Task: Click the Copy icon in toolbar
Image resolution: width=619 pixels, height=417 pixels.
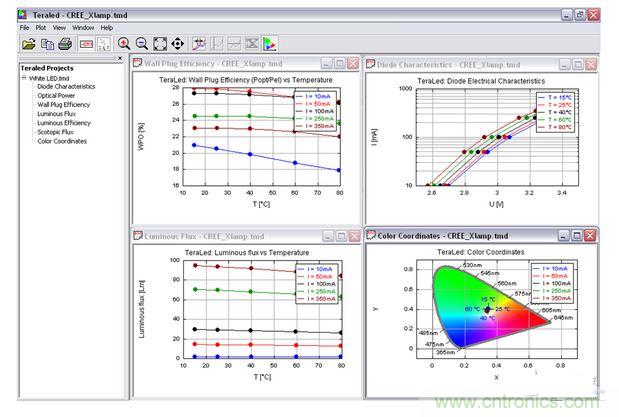Action: point(46,43)
